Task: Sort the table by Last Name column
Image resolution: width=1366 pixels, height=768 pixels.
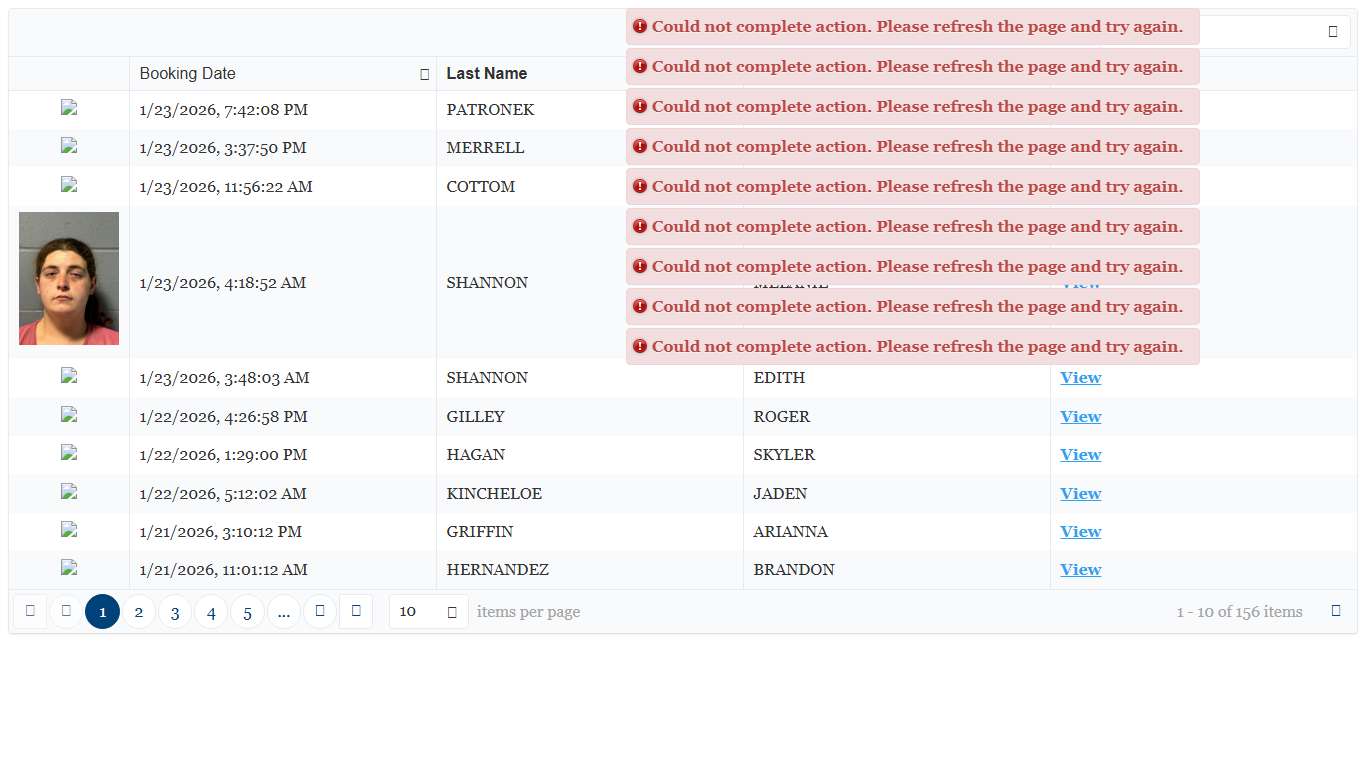Action: [x=487, y=74]
